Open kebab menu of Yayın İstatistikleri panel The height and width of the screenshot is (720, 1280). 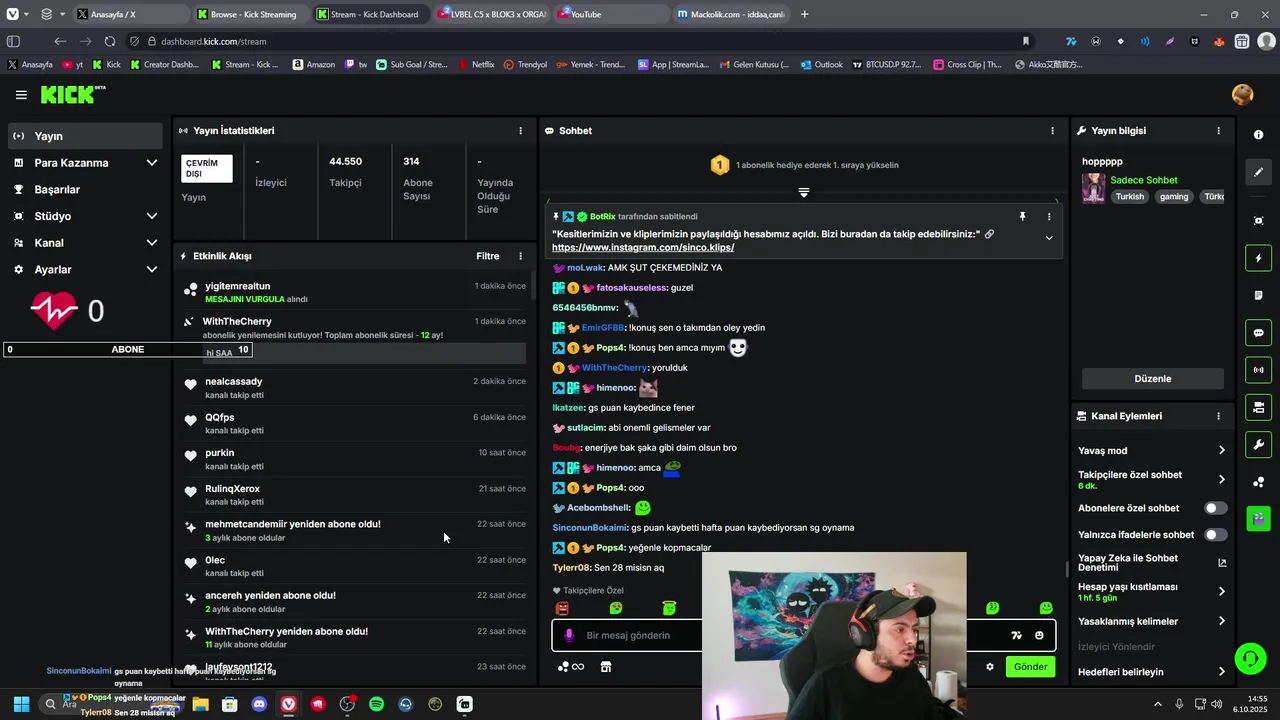point(520,131)
